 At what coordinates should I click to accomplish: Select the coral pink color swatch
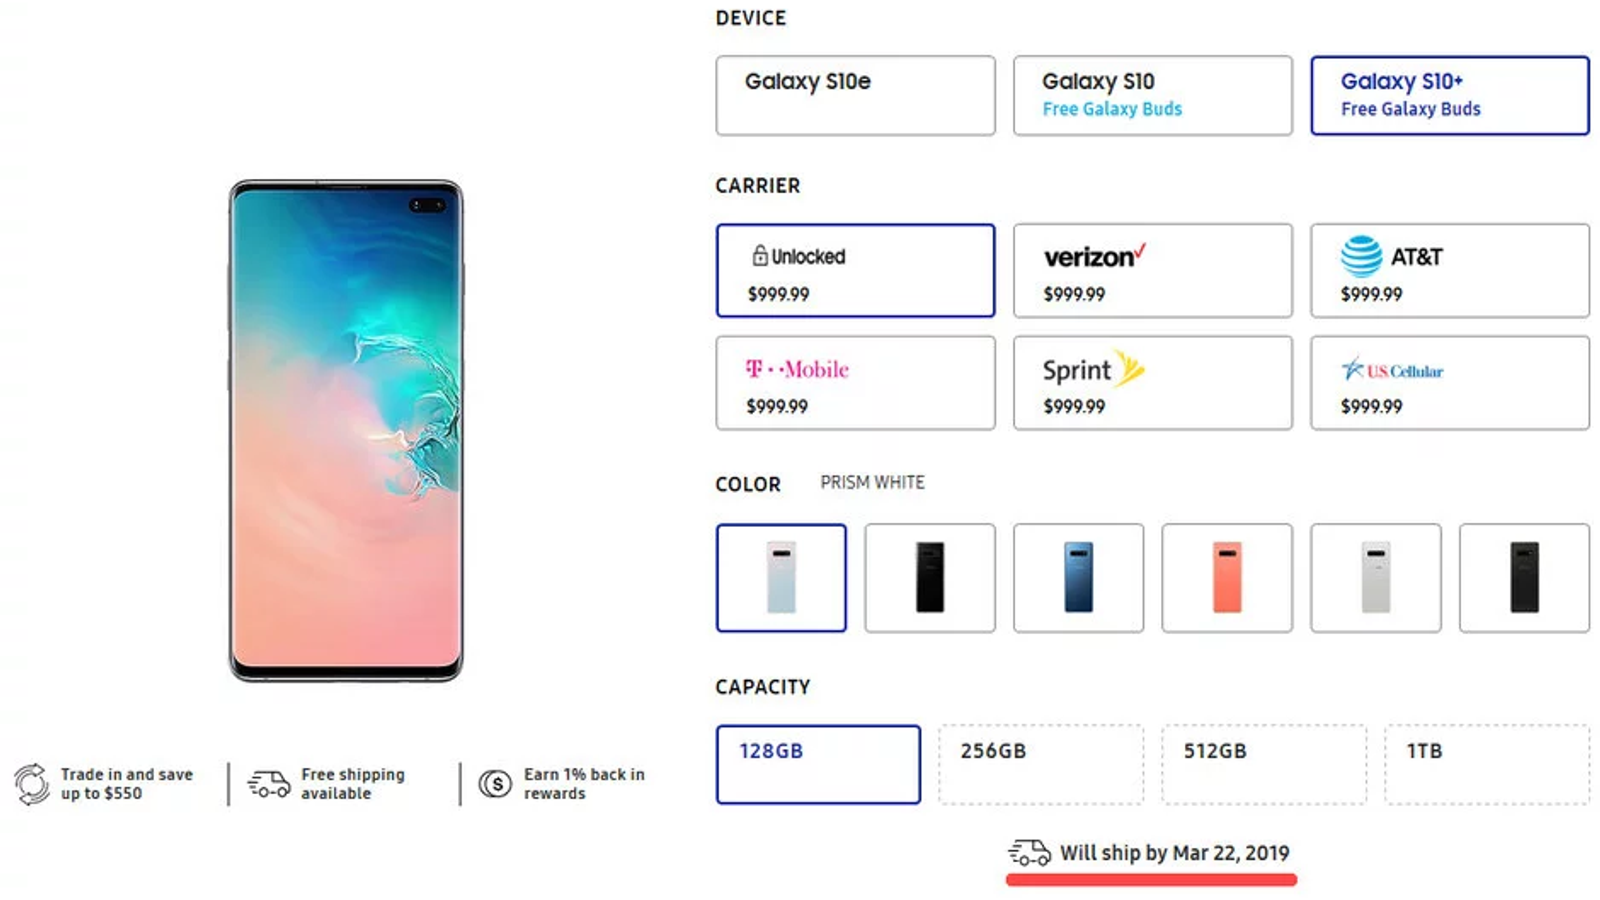coord(1227,578)
